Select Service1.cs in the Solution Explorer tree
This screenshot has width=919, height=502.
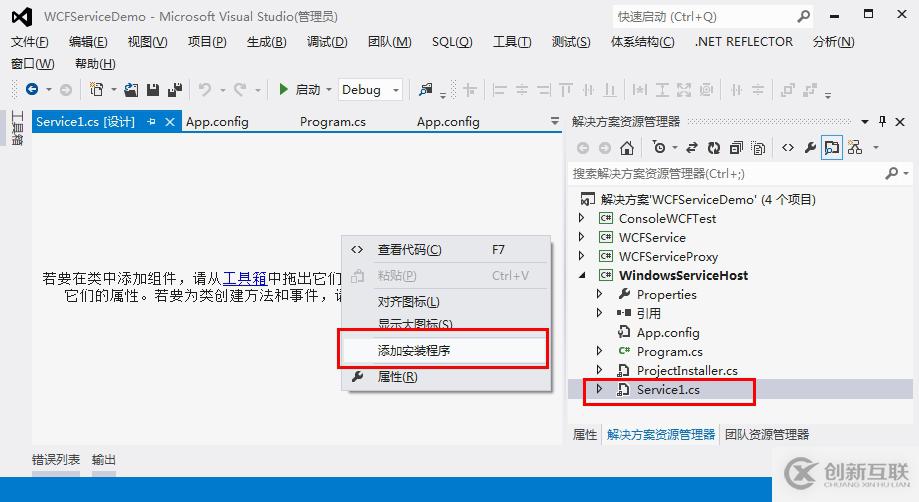[668, 390]
